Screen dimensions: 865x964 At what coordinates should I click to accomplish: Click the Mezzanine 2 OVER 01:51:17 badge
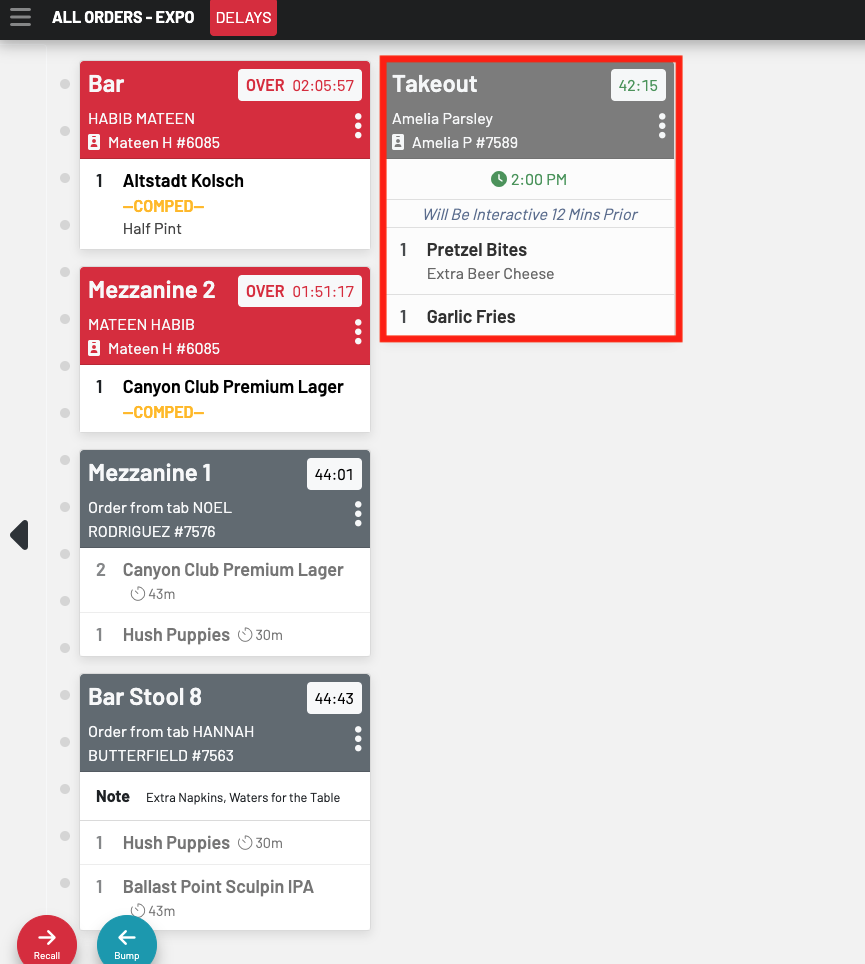300,292
